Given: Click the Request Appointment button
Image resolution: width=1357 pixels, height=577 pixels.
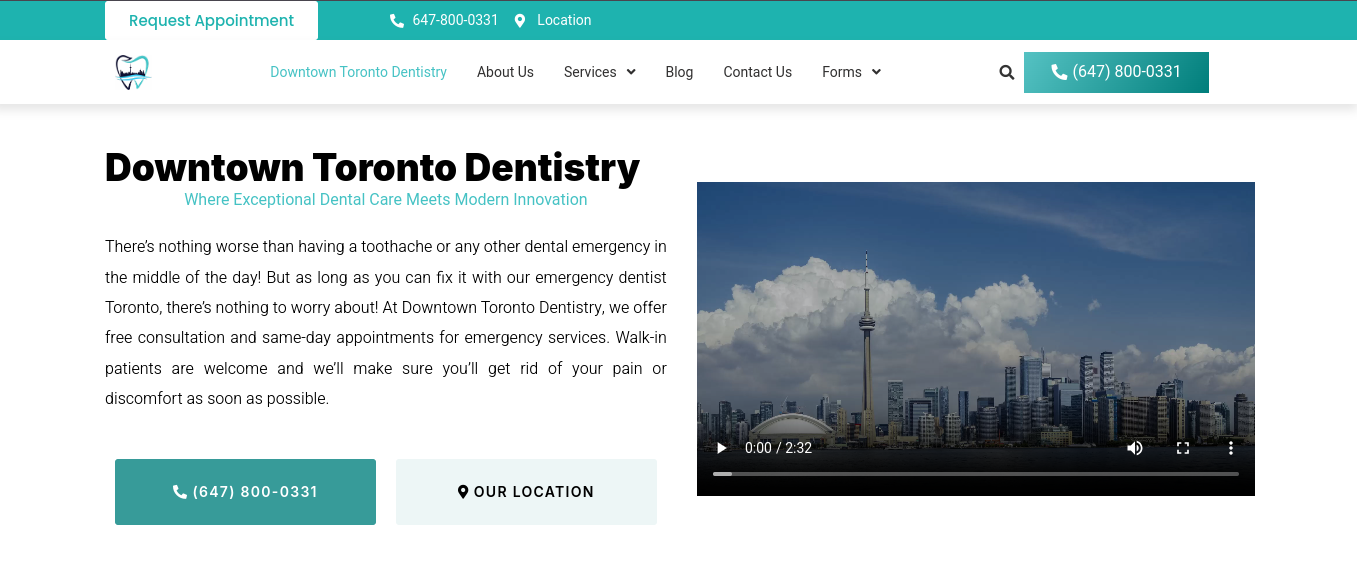Looking at the screenshot, I should pyautogui.click(x=211, y=21).
